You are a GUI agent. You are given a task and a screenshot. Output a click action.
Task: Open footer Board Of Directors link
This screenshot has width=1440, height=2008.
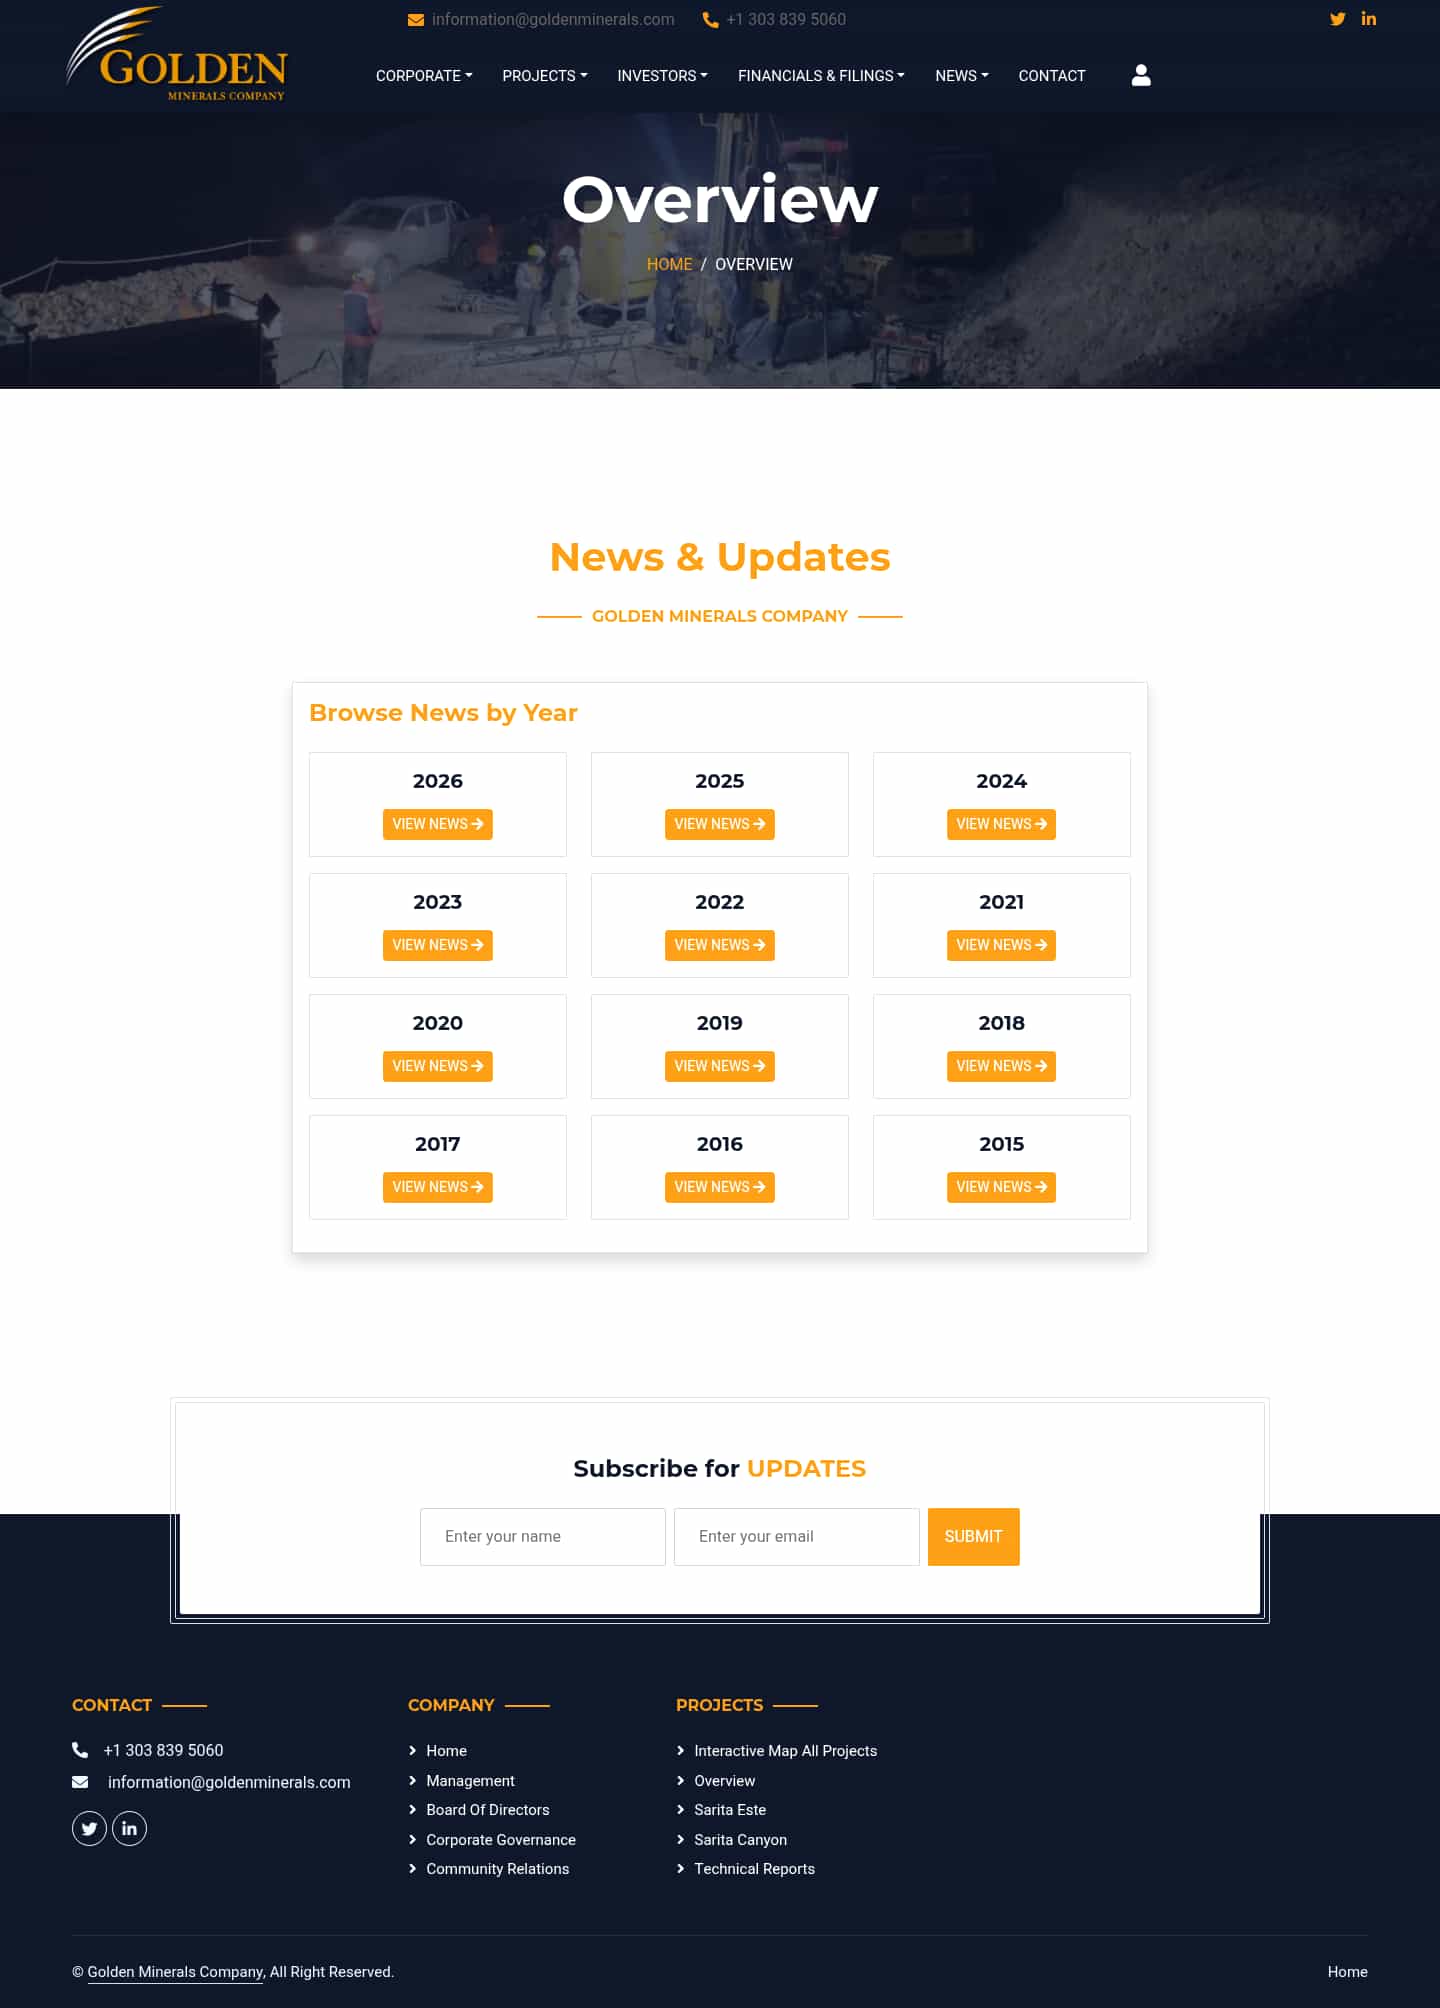click(488, 1810)
